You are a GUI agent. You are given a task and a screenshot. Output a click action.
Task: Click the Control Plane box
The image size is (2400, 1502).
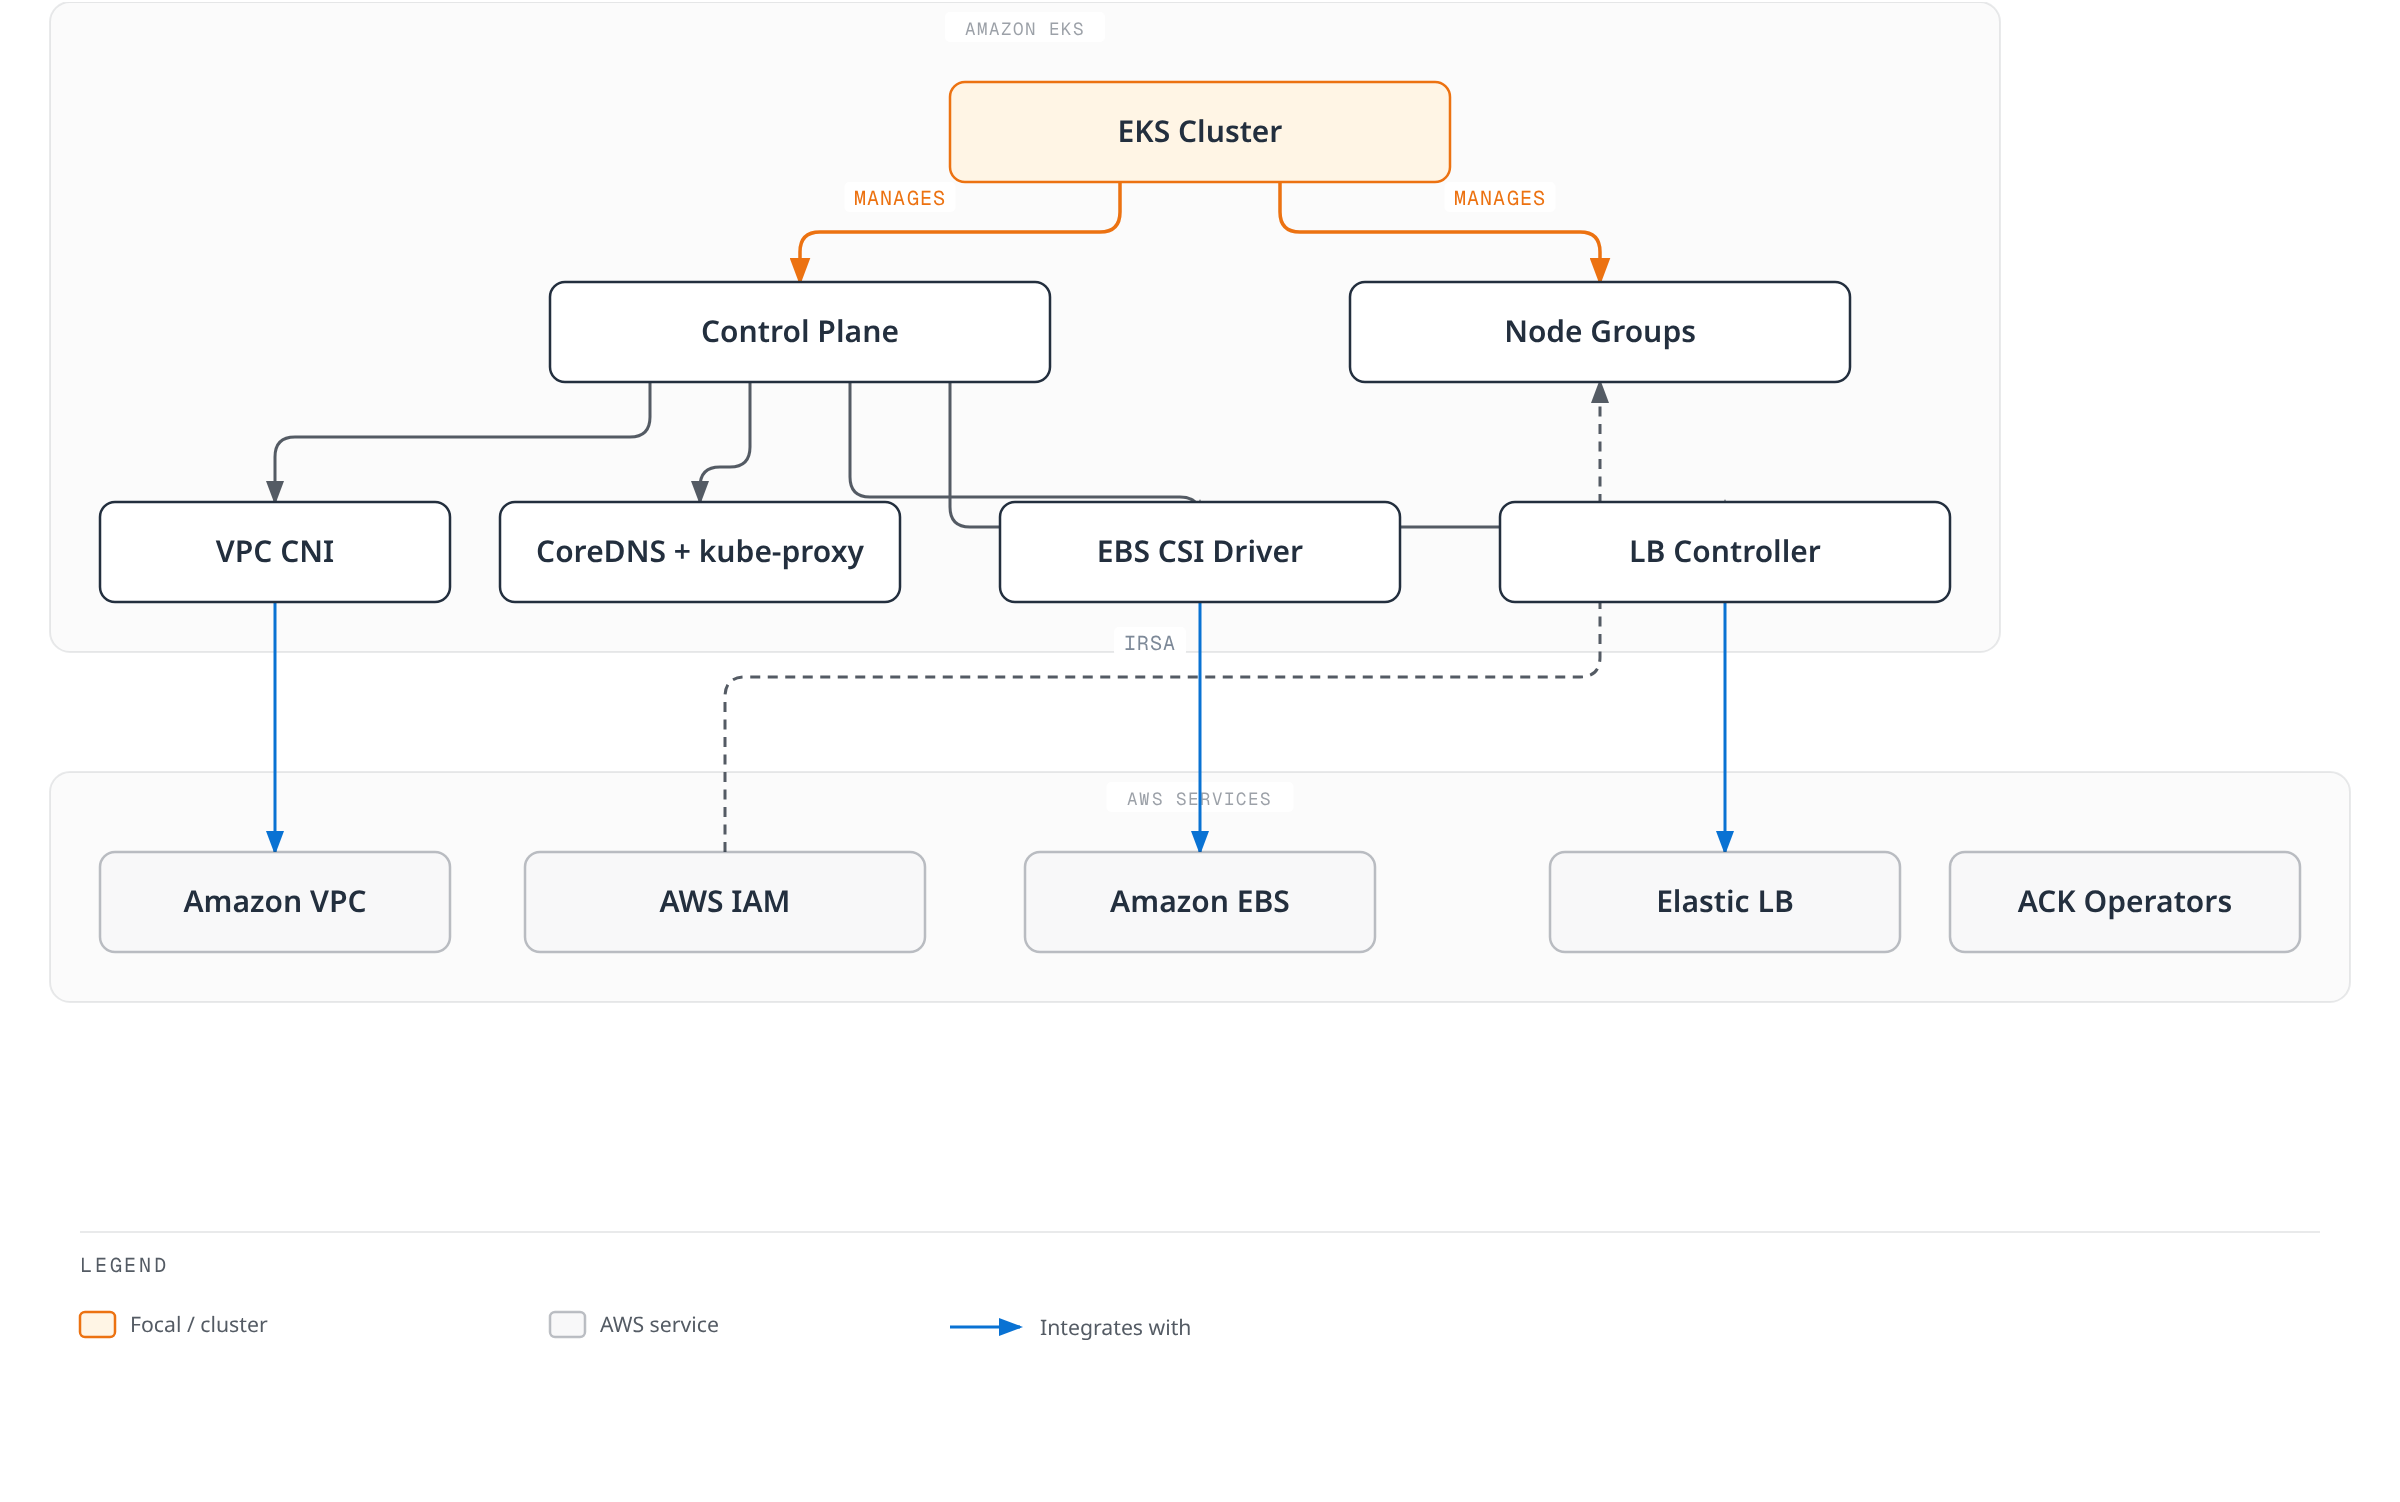(799, 332)
